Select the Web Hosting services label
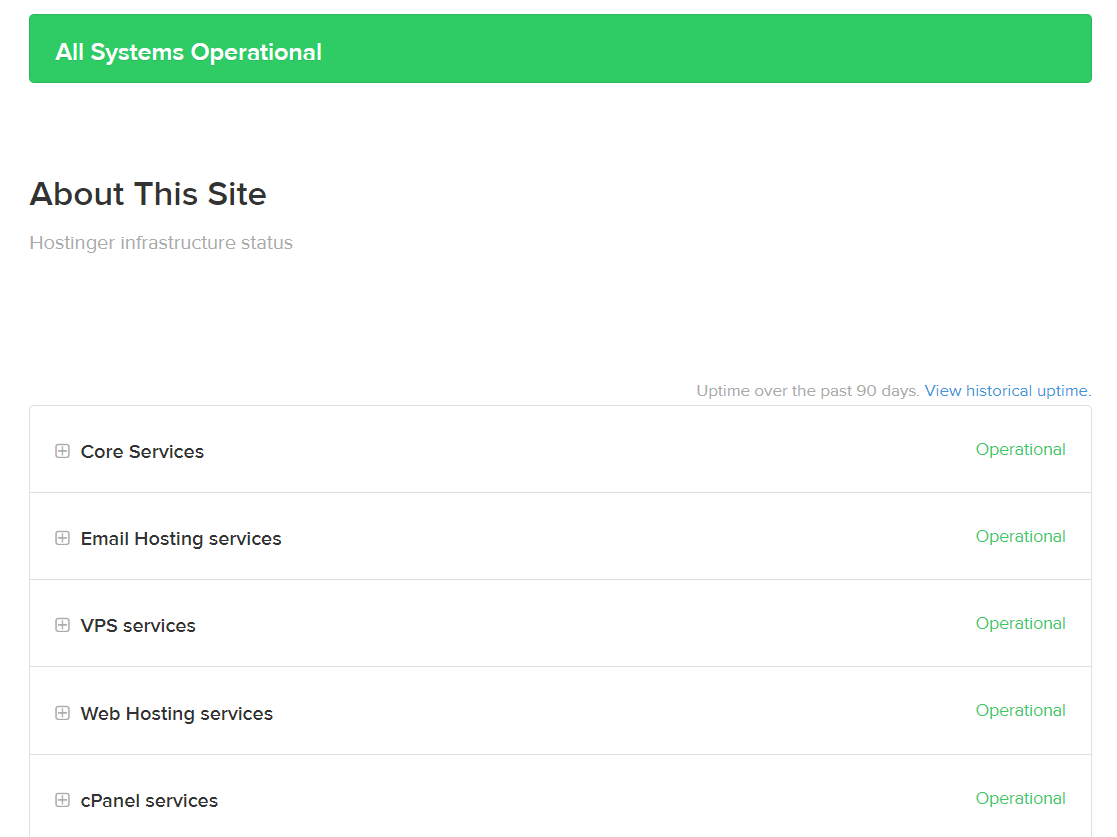1117x837 pixels. [x=177, y=714]
